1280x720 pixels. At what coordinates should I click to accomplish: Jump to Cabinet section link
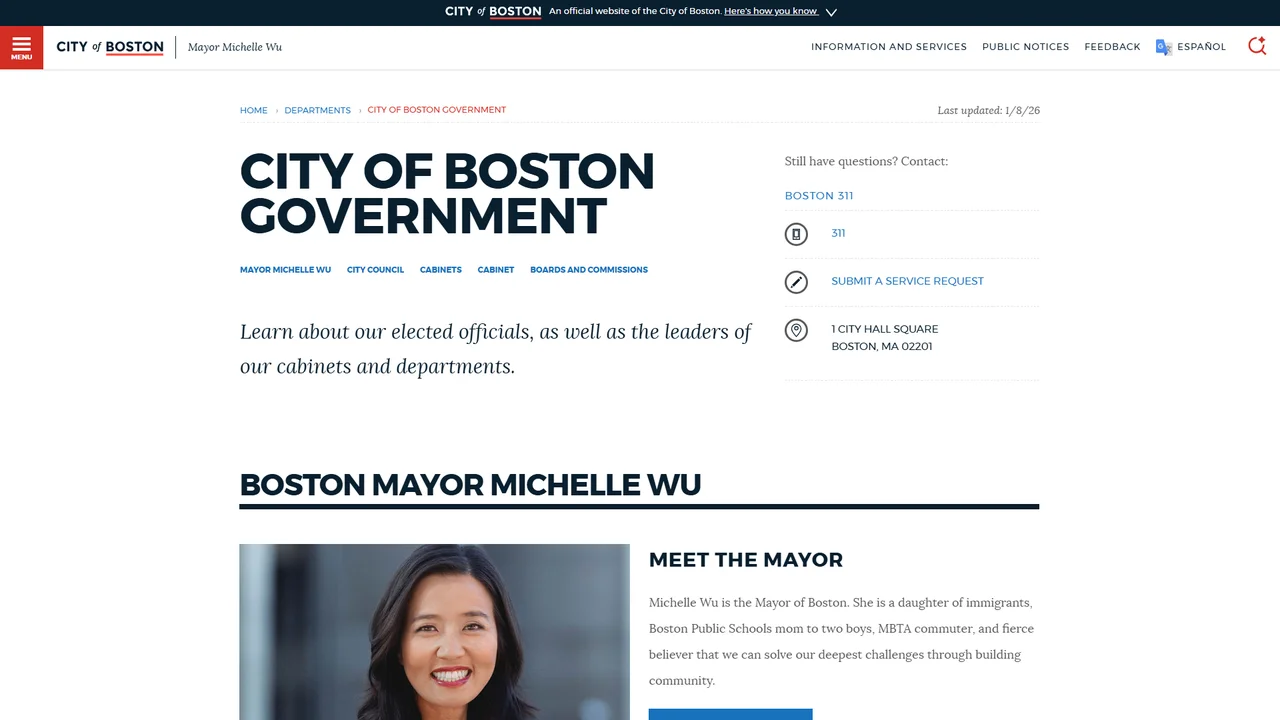[x=496, y=270]
